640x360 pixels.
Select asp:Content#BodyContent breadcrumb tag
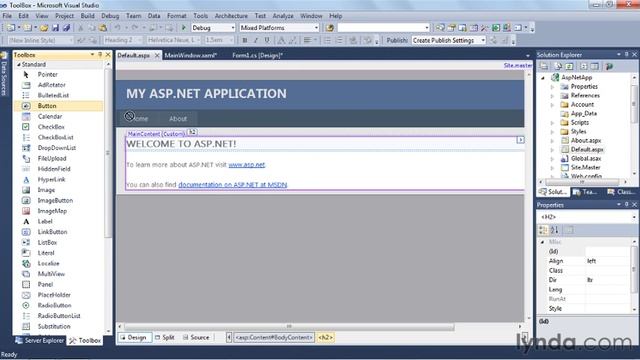[x=273, y=338]
